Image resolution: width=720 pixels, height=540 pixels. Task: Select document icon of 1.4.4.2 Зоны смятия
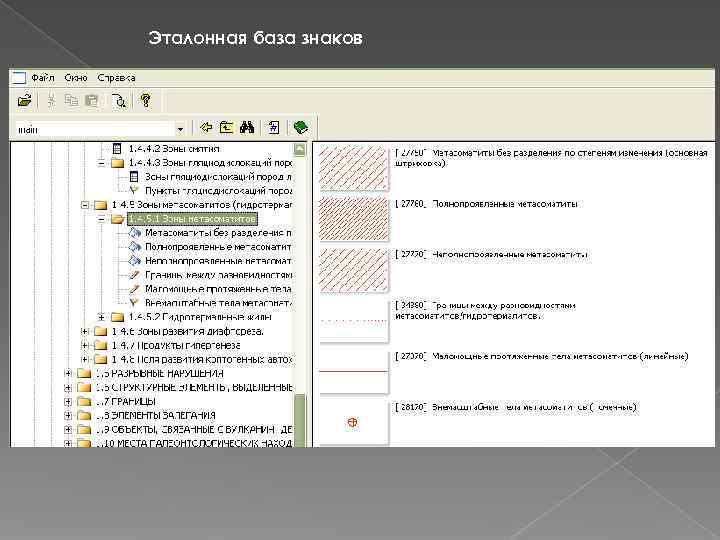117,148
